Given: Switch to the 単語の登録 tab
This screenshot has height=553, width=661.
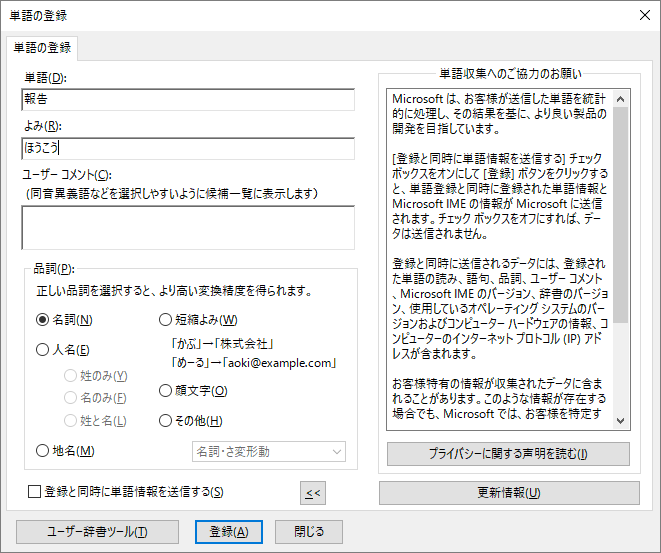Looking at the screenshot, I should (42, 48).
